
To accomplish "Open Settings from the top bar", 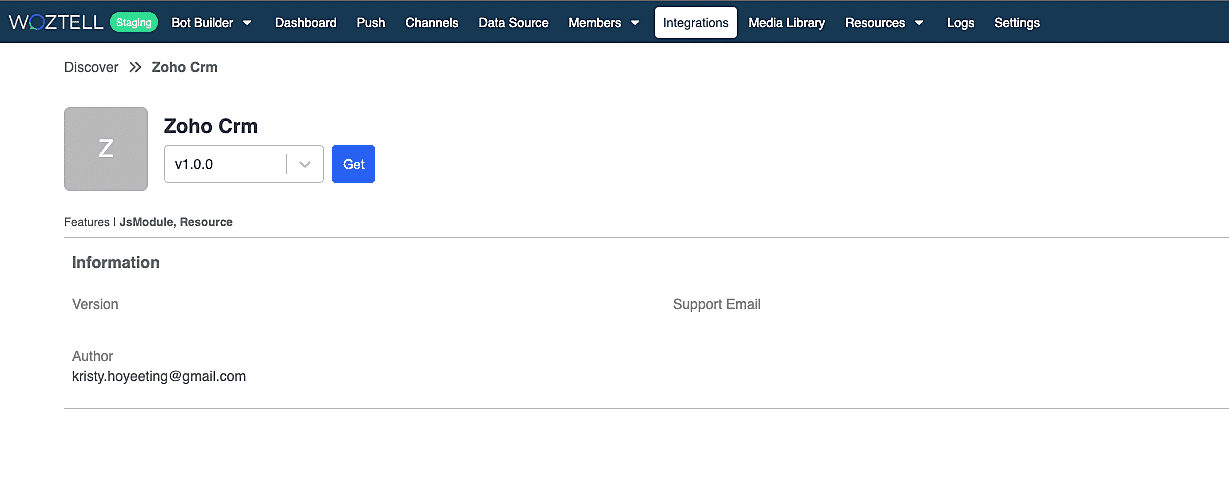I will tap(1017, 22).
